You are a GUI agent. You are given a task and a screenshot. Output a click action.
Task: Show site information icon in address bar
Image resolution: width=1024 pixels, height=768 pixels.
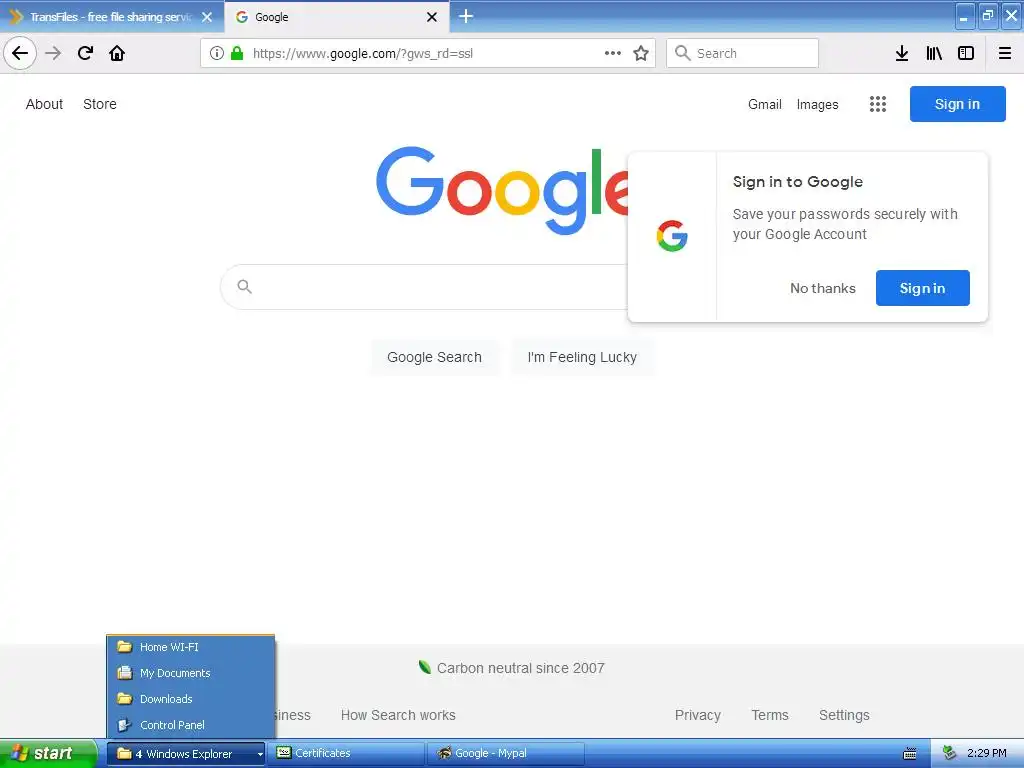pyautogui.click(x=217, y=53)
